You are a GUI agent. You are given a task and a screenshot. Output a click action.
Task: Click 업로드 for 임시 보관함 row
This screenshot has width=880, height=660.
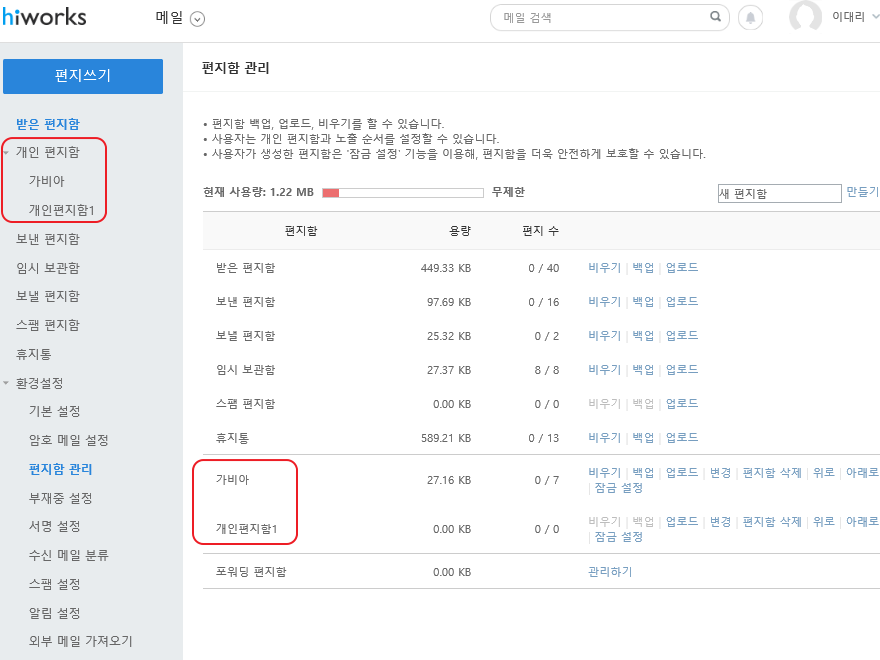(x=682, y=370)
